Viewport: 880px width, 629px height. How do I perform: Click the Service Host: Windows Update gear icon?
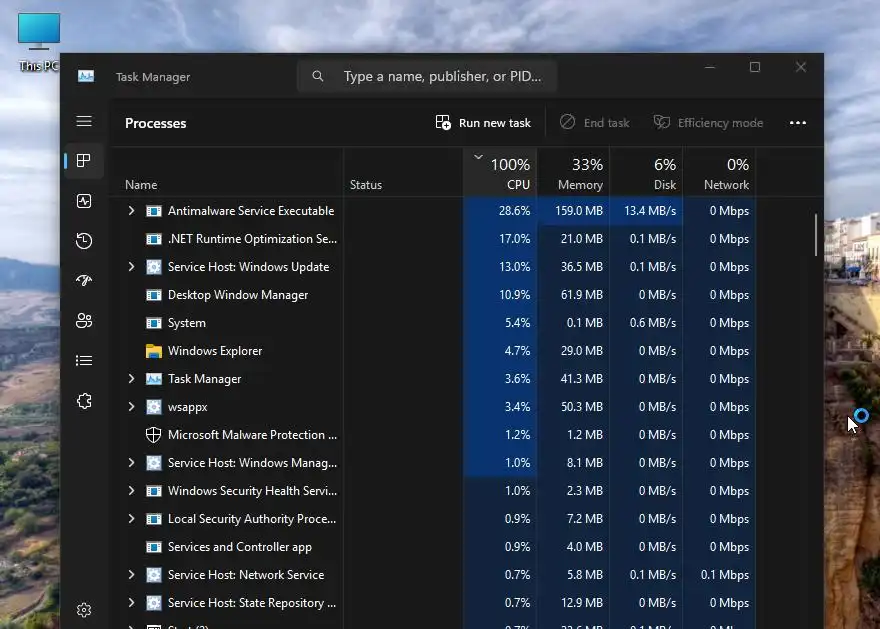pyautogui.click(x=154, y=267)
